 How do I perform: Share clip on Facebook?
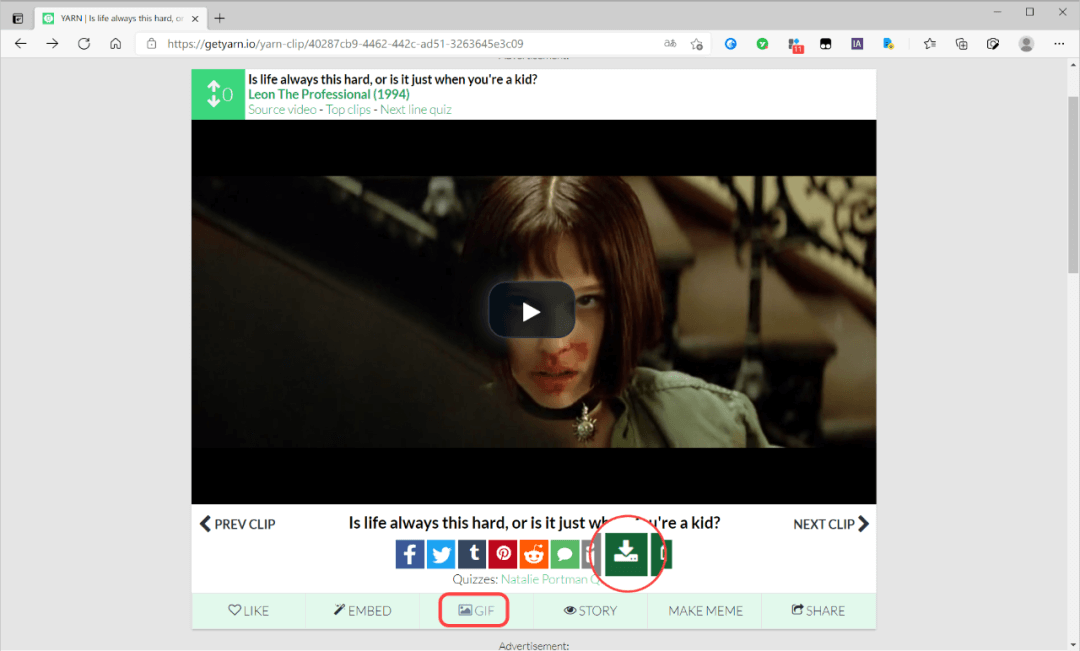click(x=409, y=554)
